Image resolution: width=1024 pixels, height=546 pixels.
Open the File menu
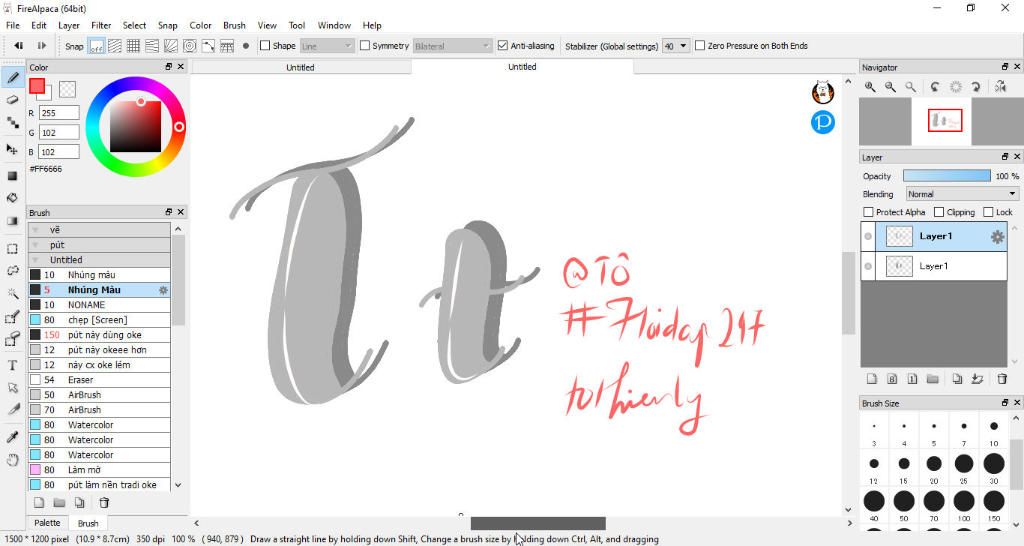tap(12, 25)
